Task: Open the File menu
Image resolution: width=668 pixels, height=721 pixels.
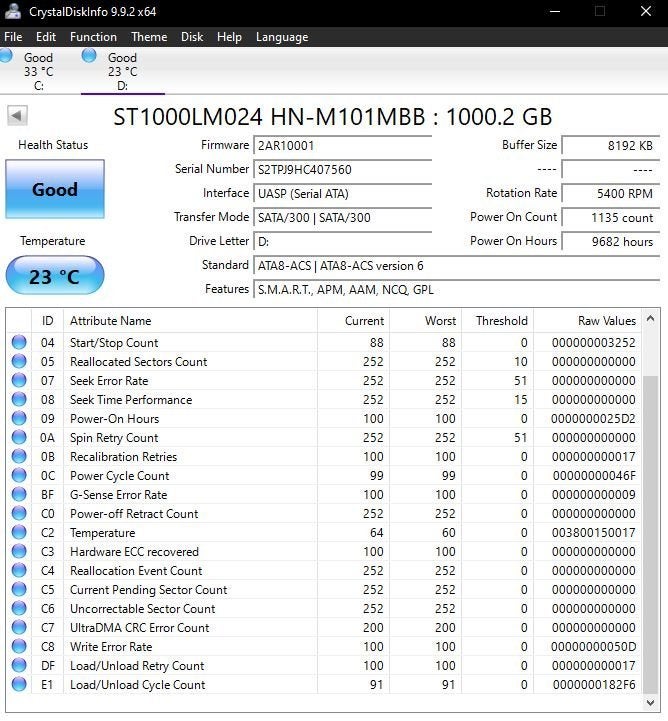Action: click(13, 37)
